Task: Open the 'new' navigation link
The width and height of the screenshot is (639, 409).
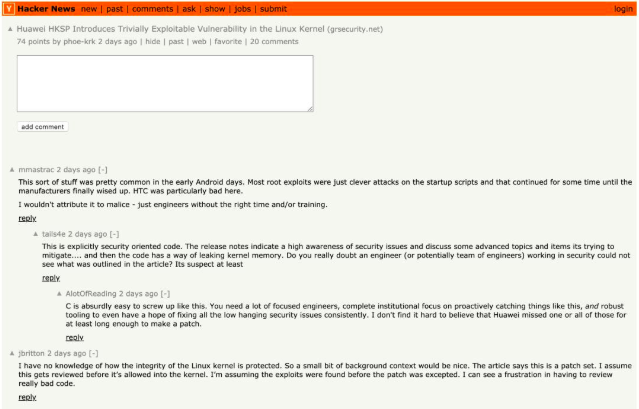Action: click(x=89, y=8)
